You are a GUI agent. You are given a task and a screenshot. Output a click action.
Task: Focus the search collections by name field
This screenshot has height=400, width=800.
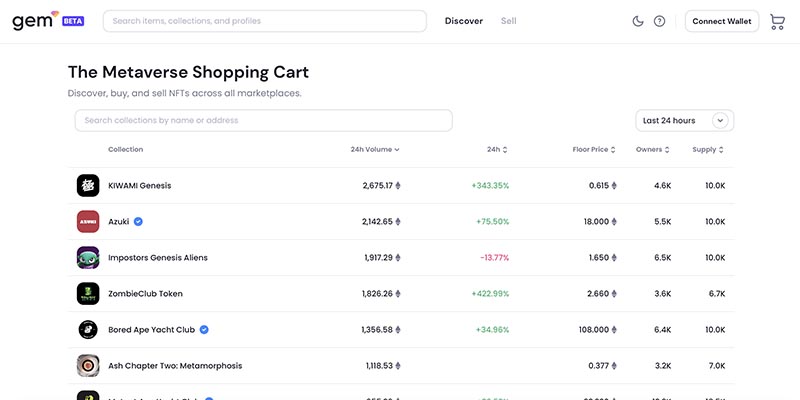click(263, 120)
